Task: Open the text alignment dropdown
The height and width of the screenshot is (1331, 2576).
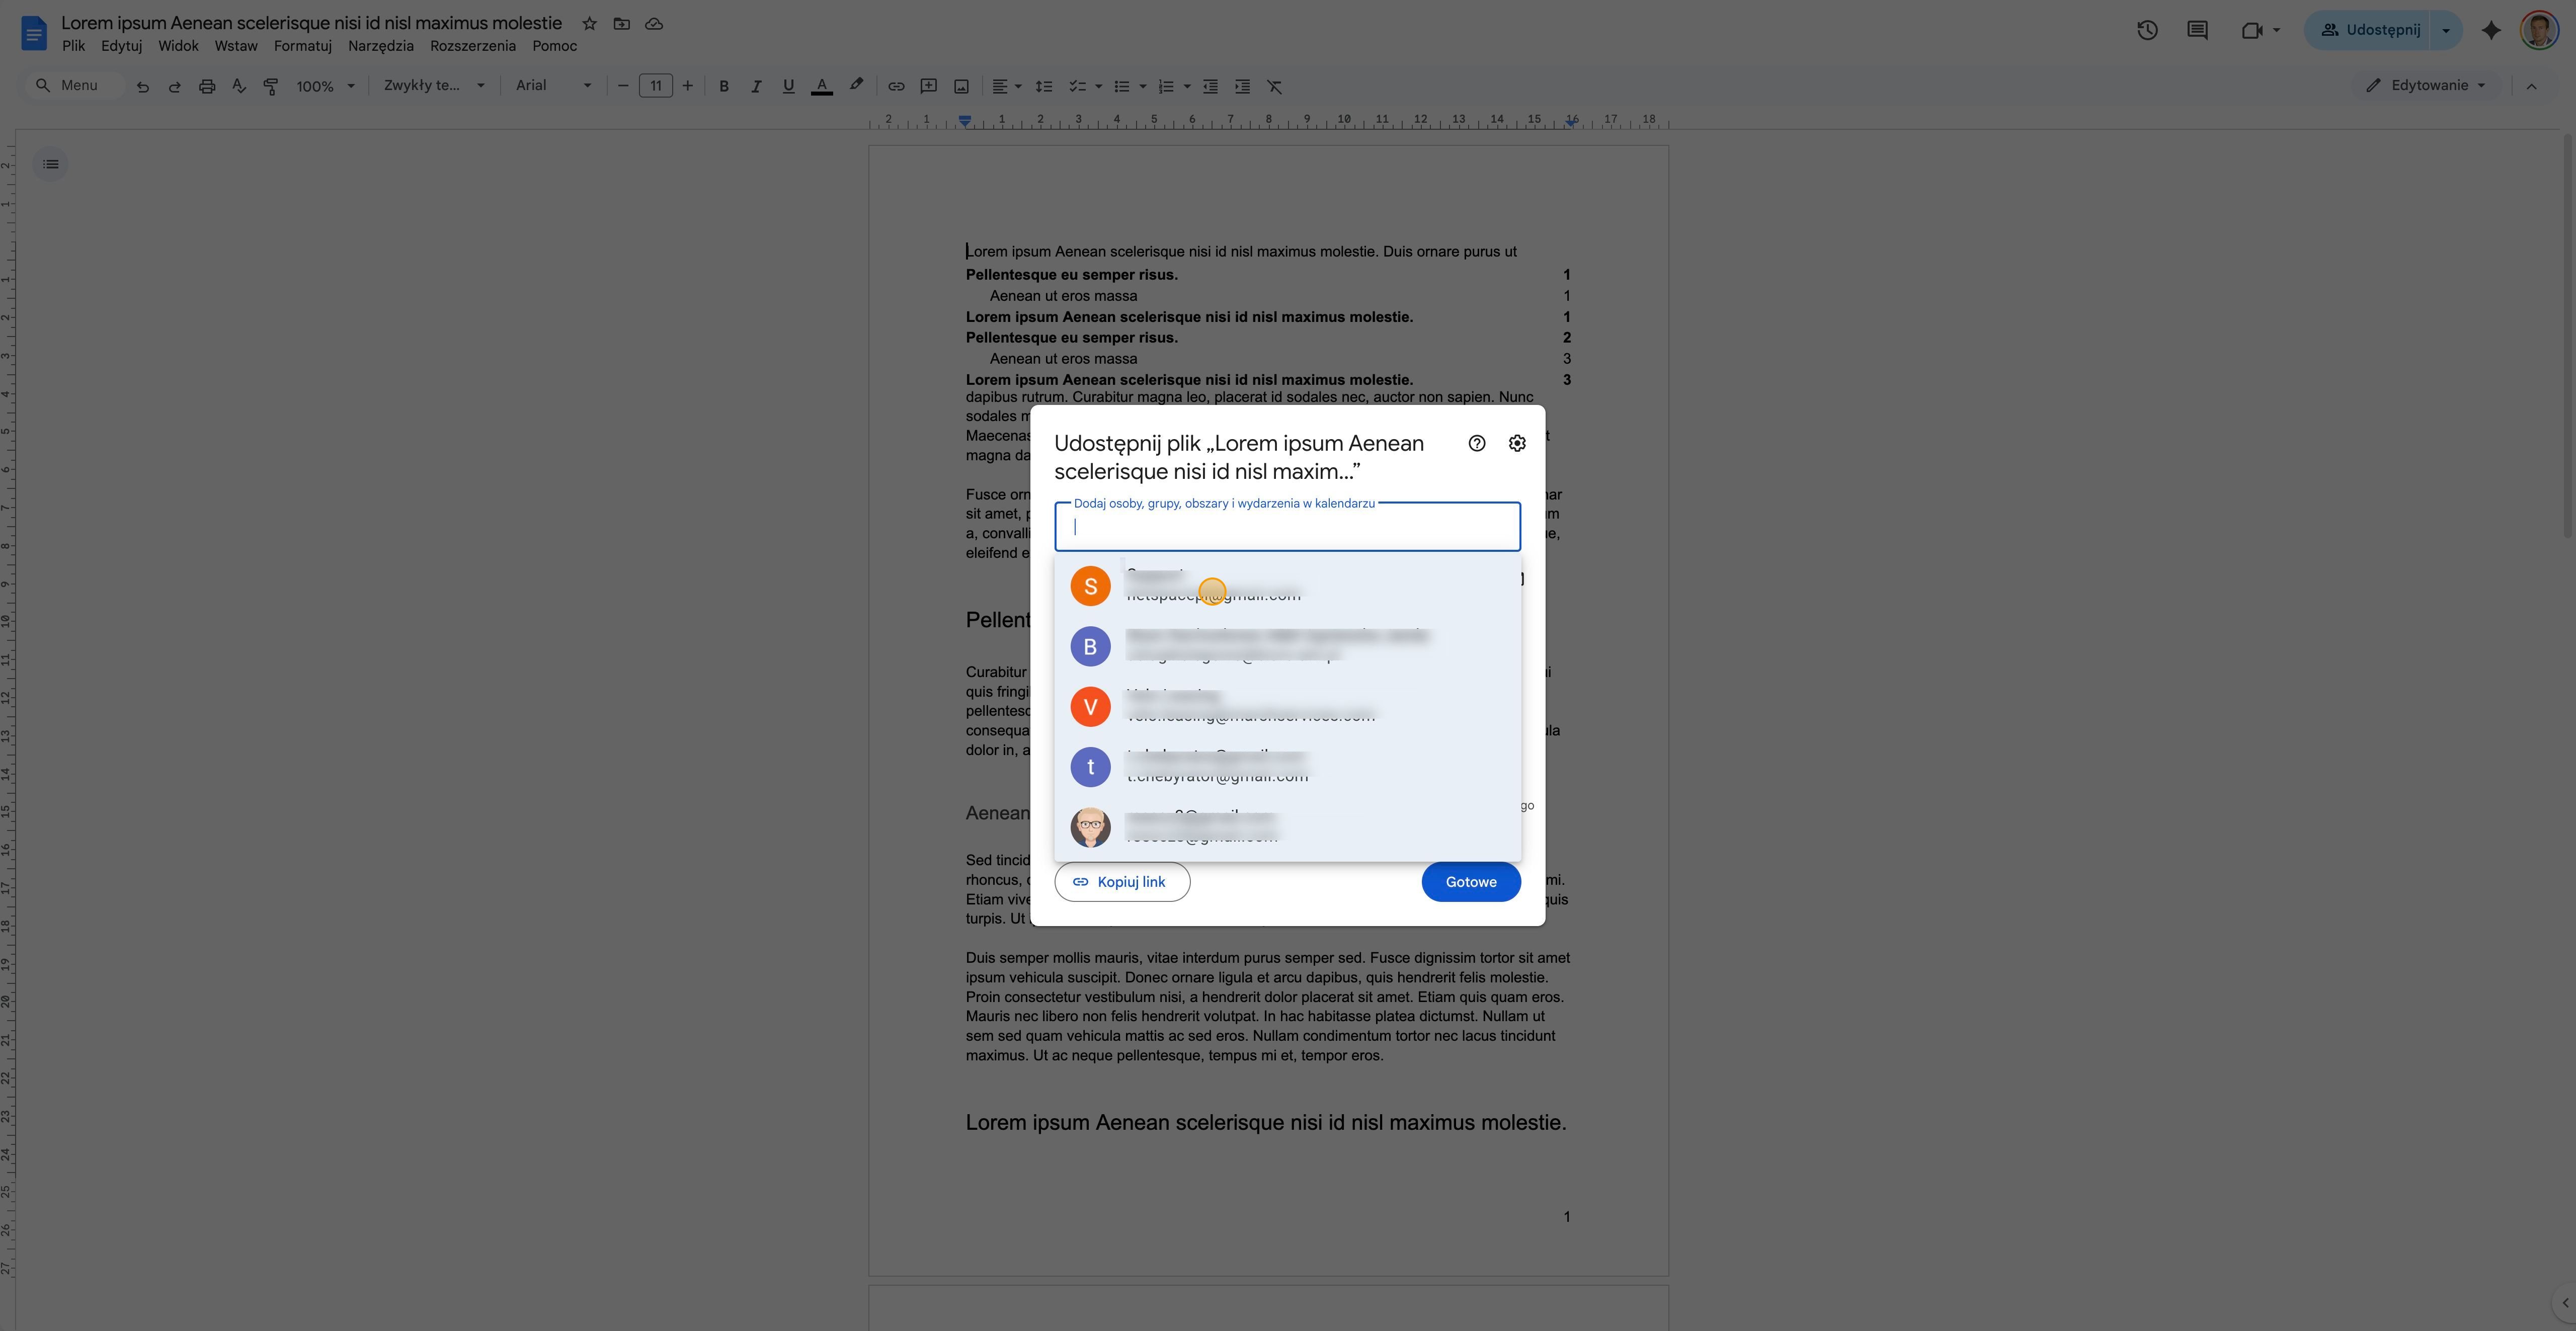Action: pos(1006,86)
